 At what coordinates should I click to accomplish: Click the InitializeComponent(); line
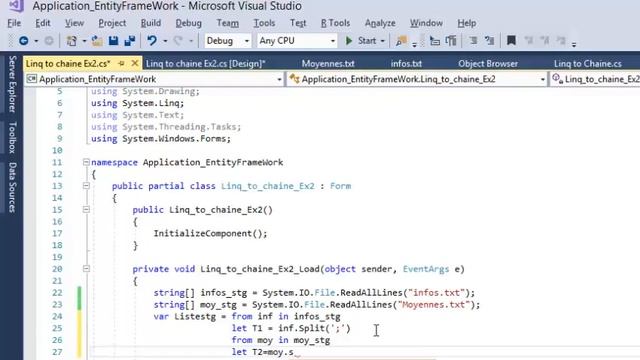pyautogui.click(x=210, y=233)
